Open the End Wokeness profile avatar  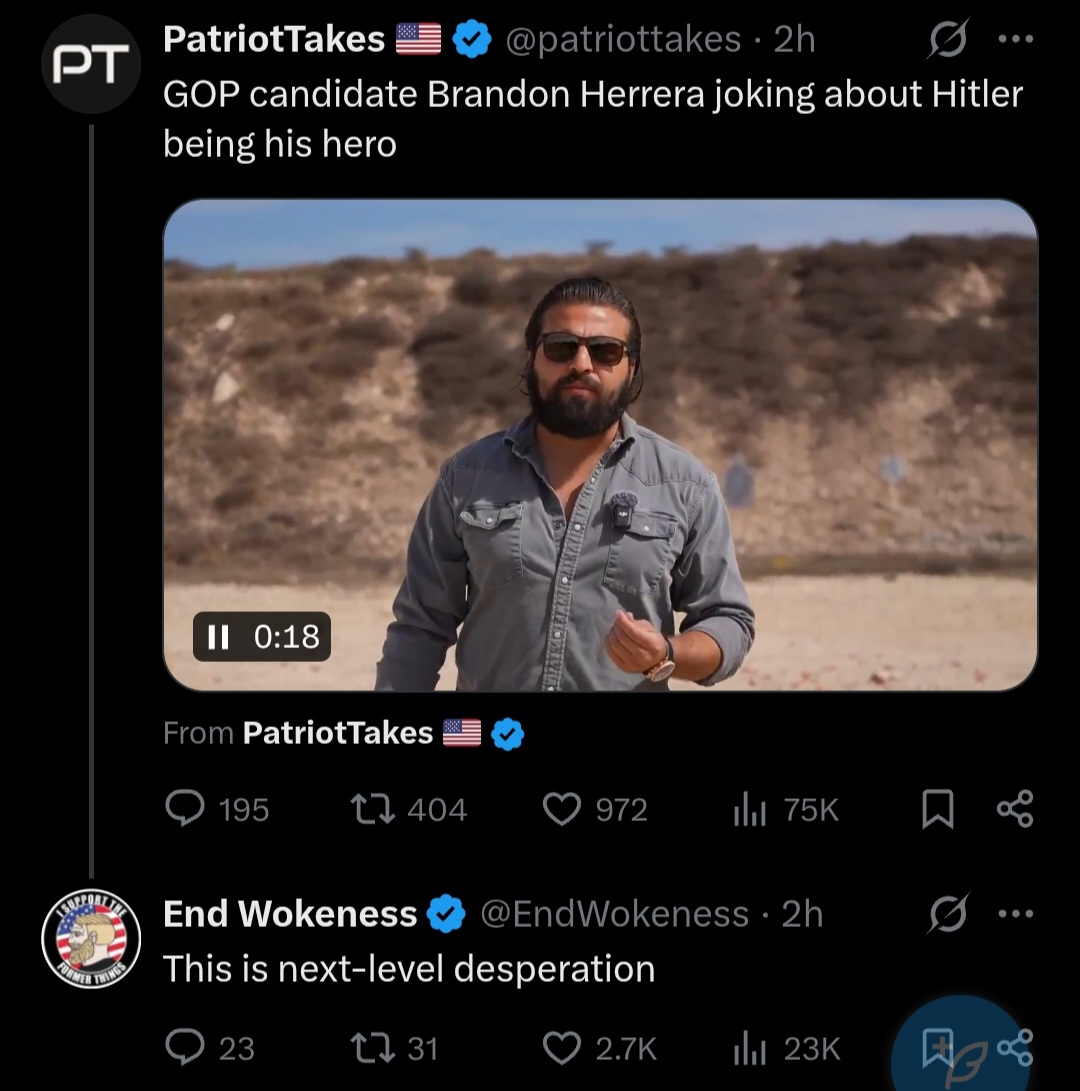[x=91, y=938]
